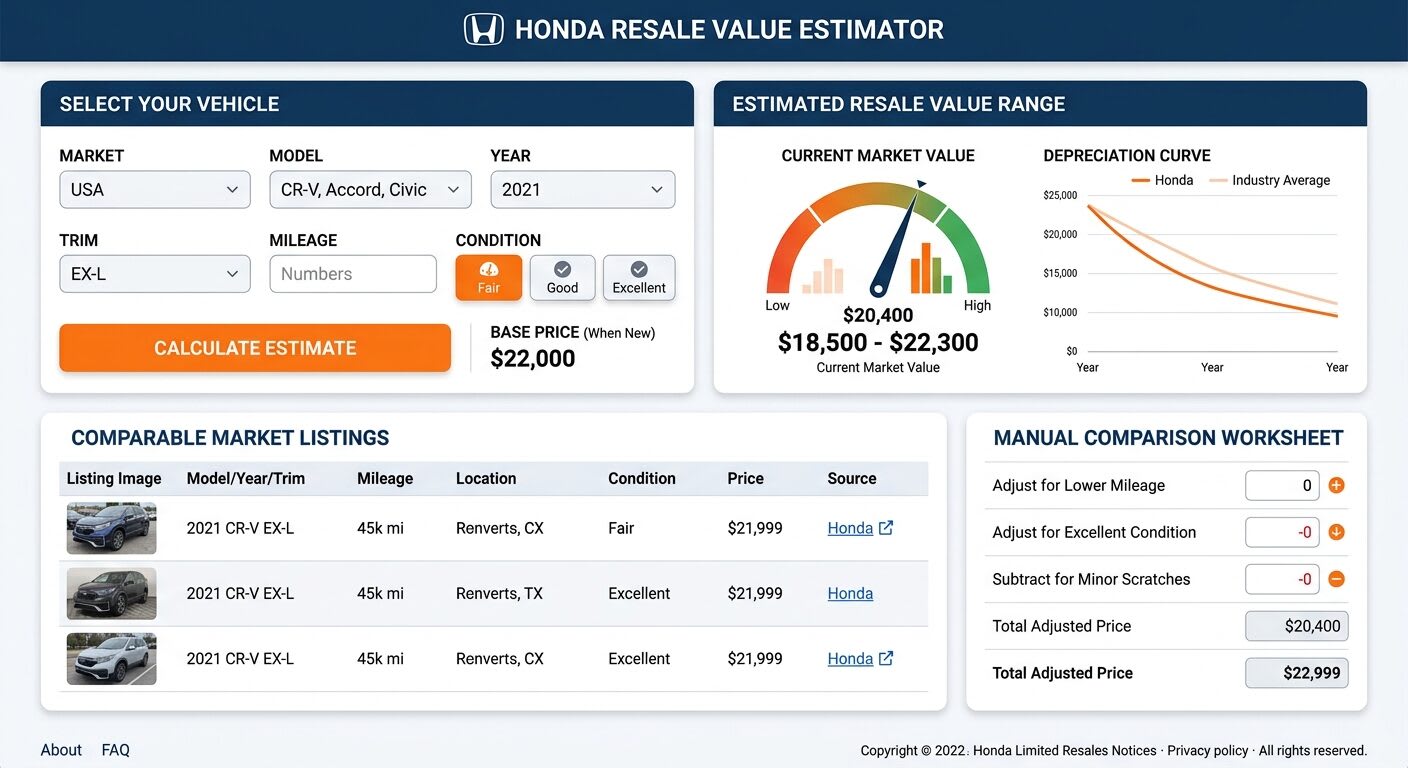Click the dark gray CR-V listing thumbnail
The width and height of the screenshot is (1408, 768).
pyautogui.click(x=111, y=593)
